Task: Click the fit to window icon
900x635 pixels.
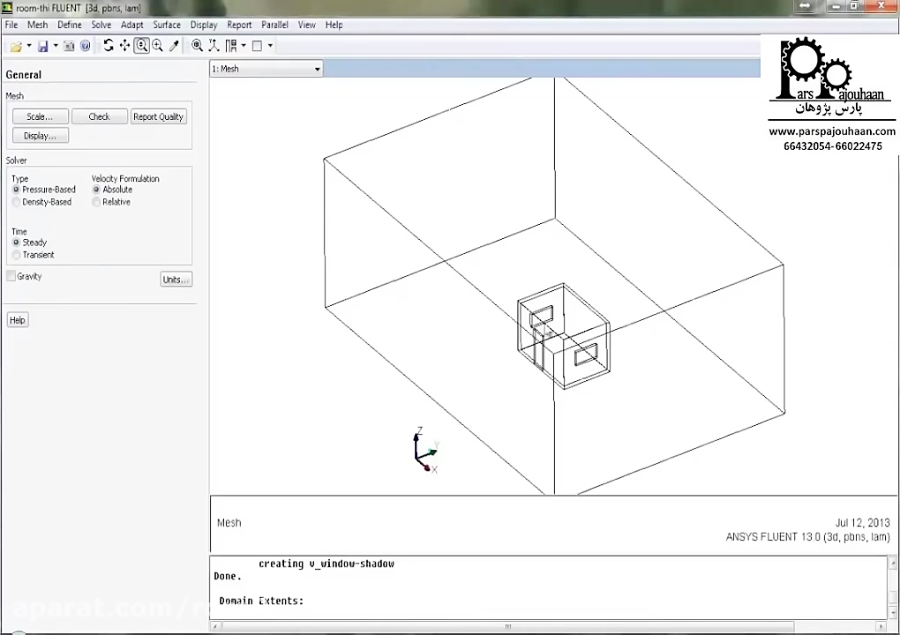Action: coord(197,46)
